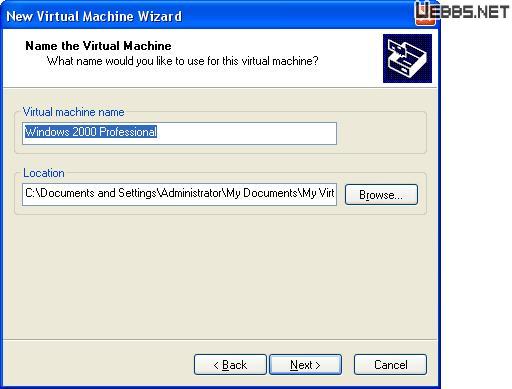Click the 'Location' group label

coord(44,173)
